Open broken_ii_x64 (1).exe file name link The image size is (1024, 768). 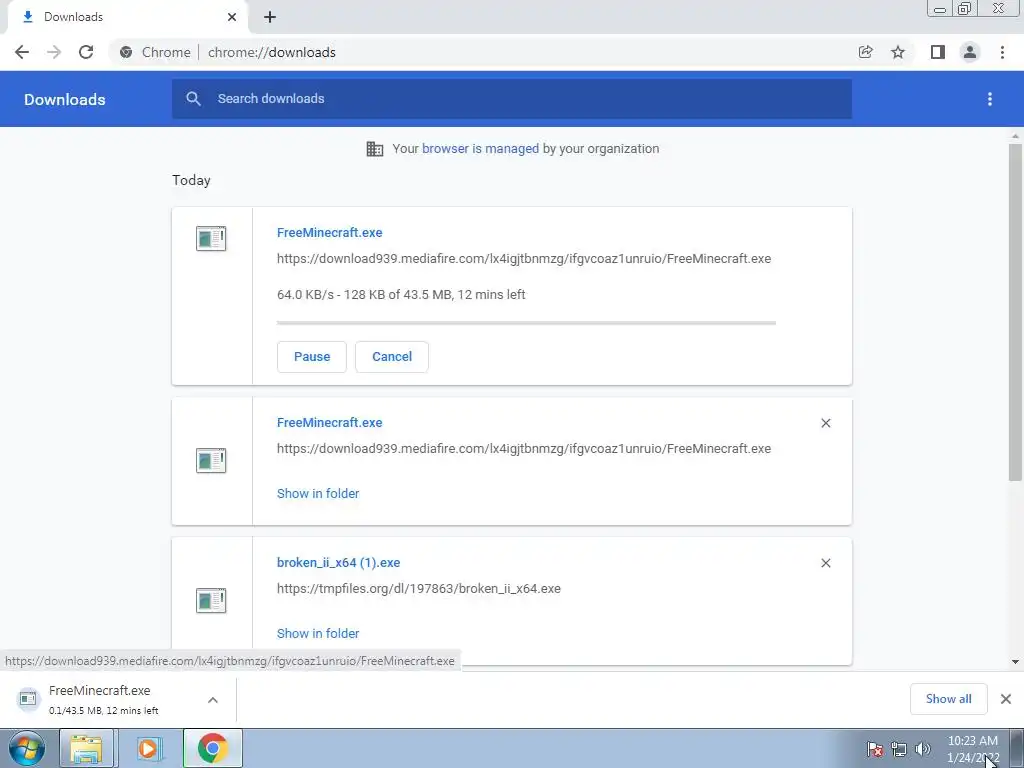click(x=338, y=562)
